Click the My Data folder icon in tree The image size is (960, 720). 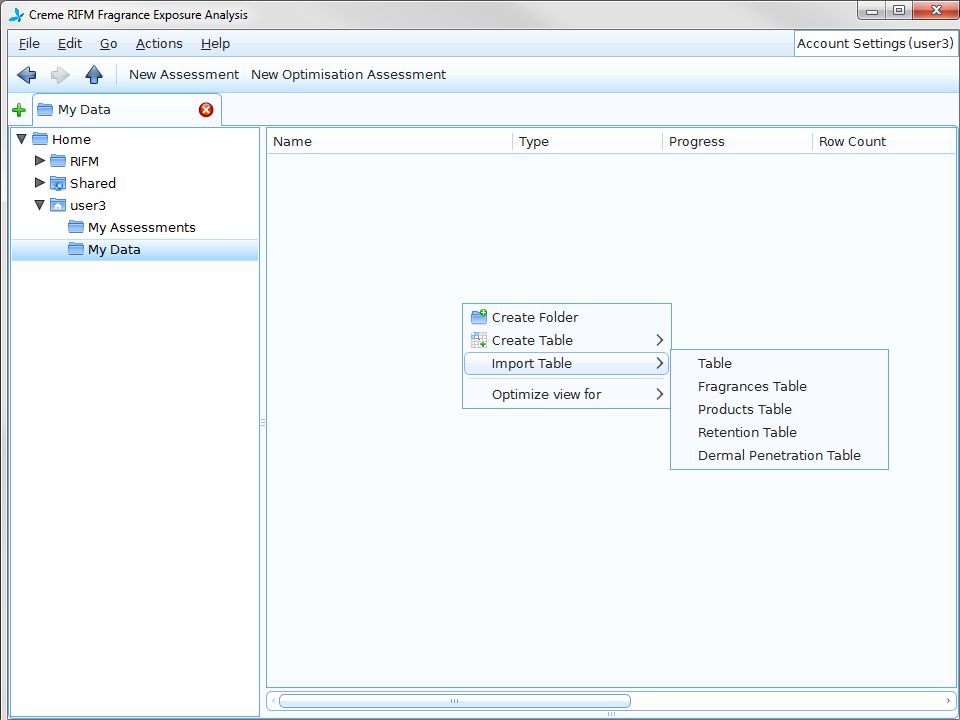pos(76,249)
